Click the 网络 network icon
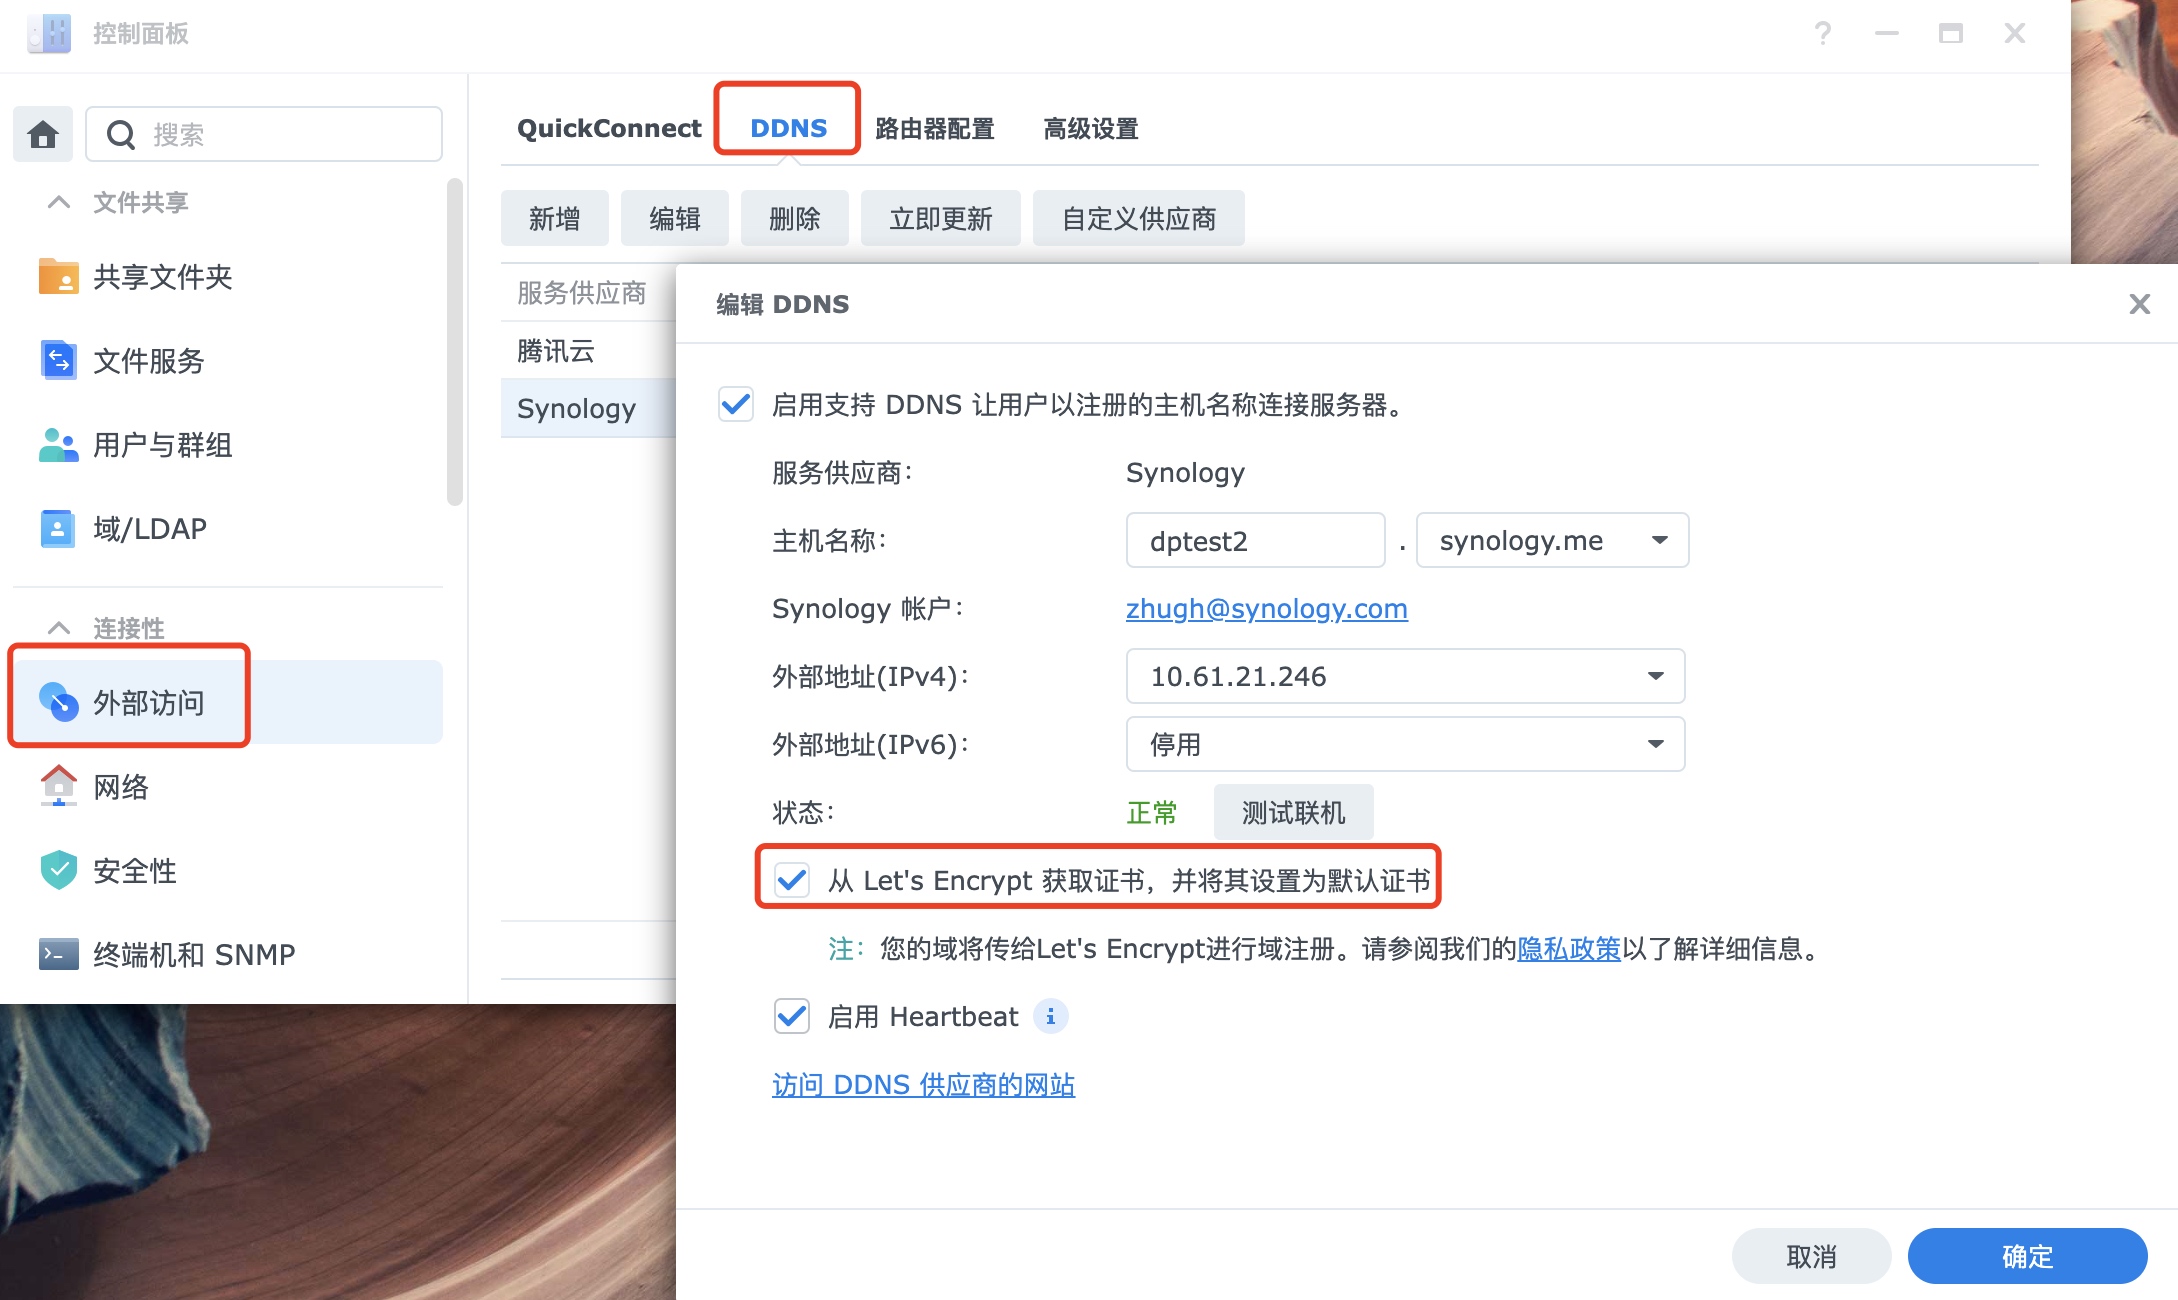Image resolution: width=2178 pixels, height=1300 pixels. click(x=58, y=787)
